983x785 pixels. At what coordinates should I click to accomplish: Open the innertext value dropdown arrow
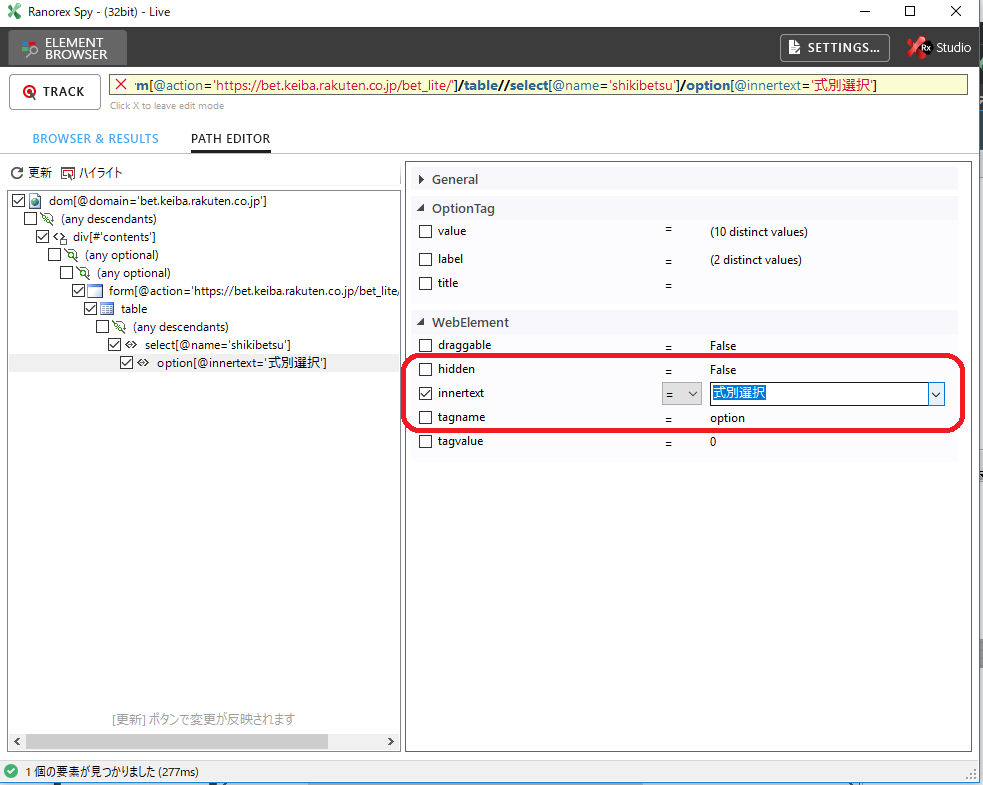click(x=936, y=394)
